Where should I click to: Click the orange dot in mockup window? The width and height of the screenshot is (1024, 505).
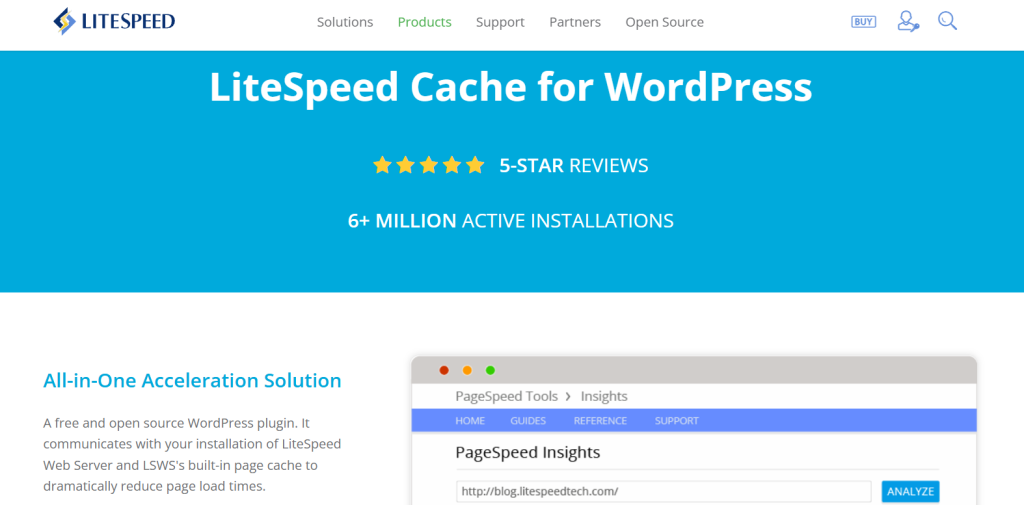[467, 370]
